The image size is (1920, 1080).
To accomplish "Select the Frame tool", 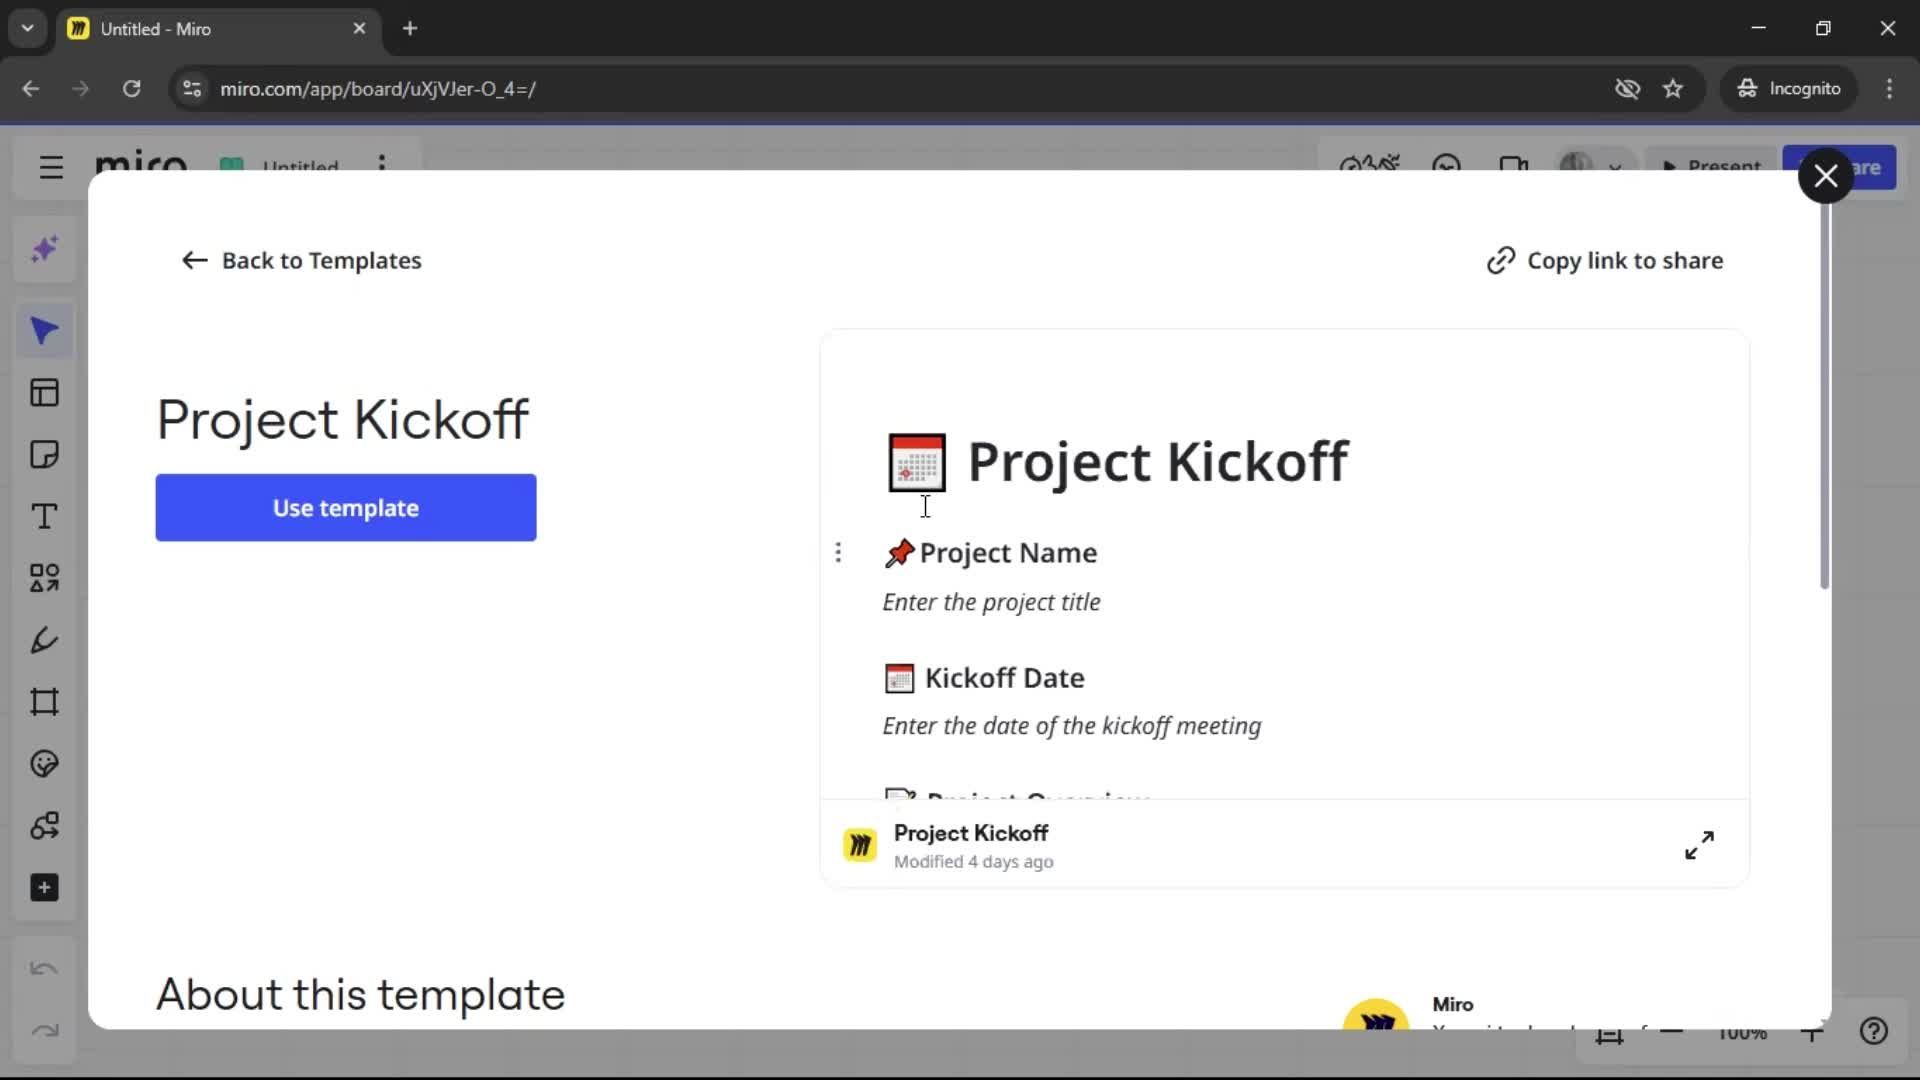I will (x=44, y=702).
